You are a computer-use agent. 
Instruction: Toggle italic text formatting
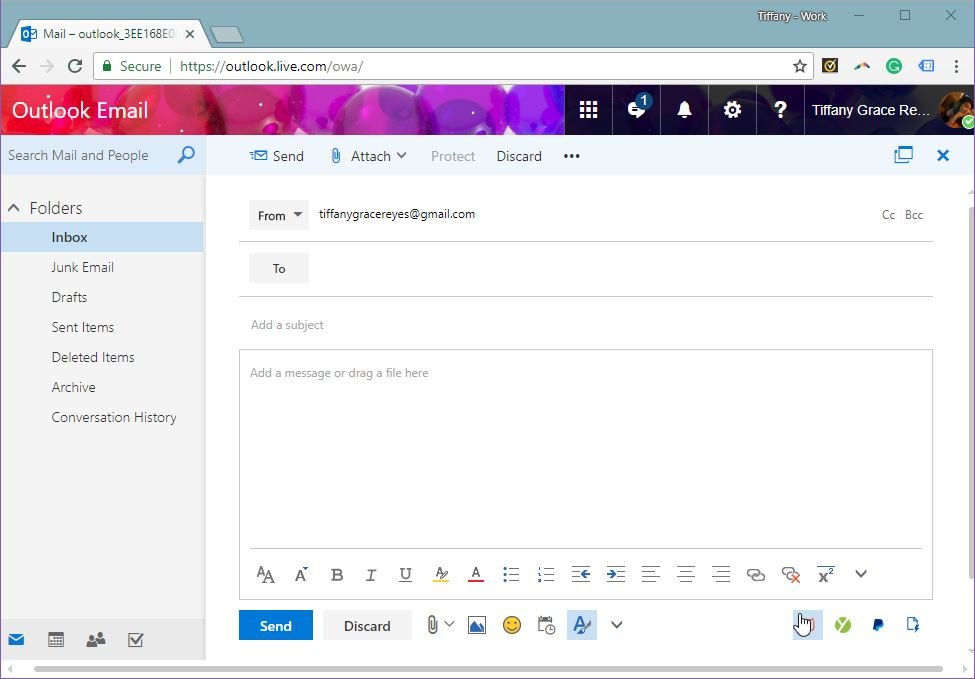click(x=371, y=574)
